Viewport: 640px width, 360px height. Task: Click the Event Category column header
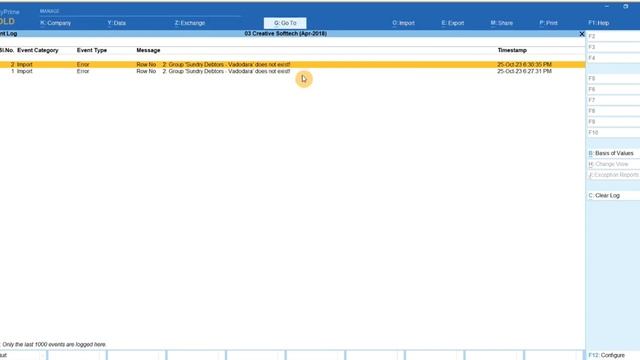pyautogui.click(x=38, y=50)
